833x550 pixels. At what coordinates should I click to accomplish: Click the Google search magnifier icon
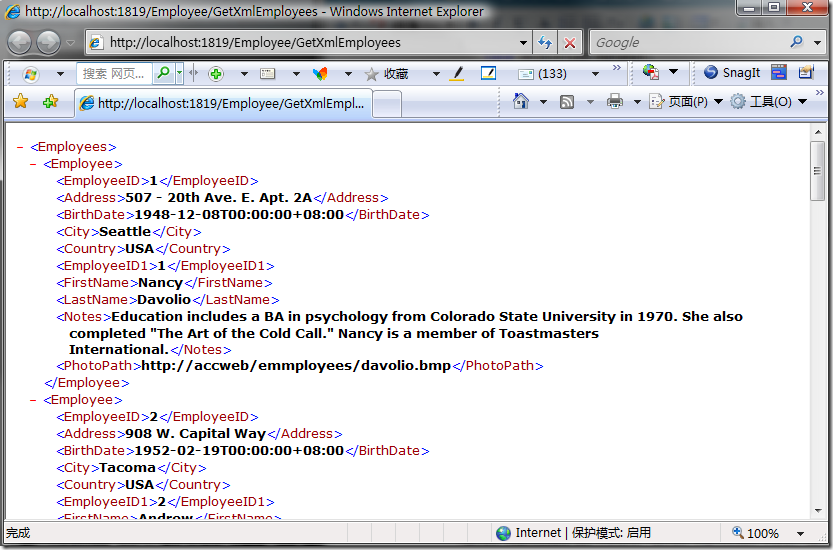click(x=796, y=42)
